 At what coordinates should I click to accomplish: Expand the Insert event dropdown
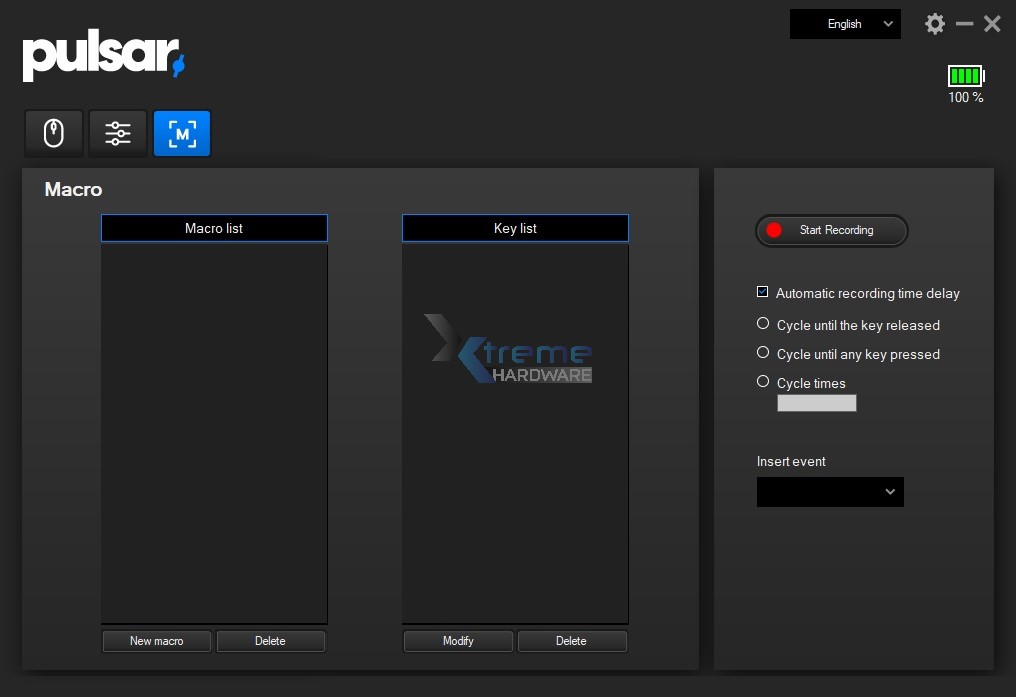830,492
